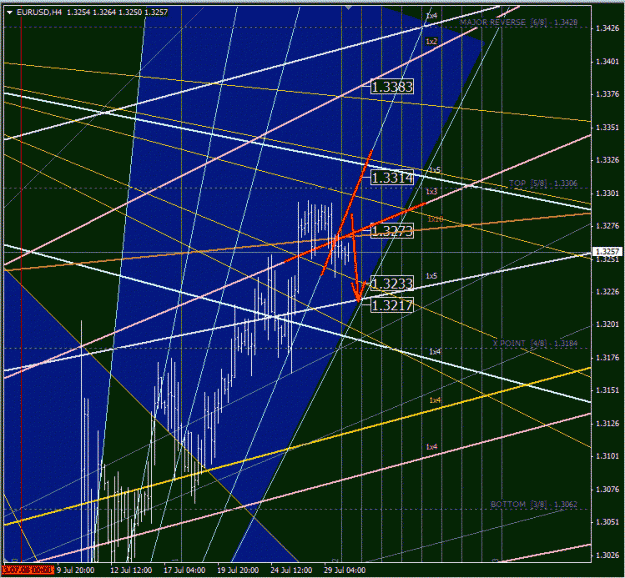This screenshot has width=625, height=578.
Task: Select the 1.3233 price label box
Action: click(392, 283)
